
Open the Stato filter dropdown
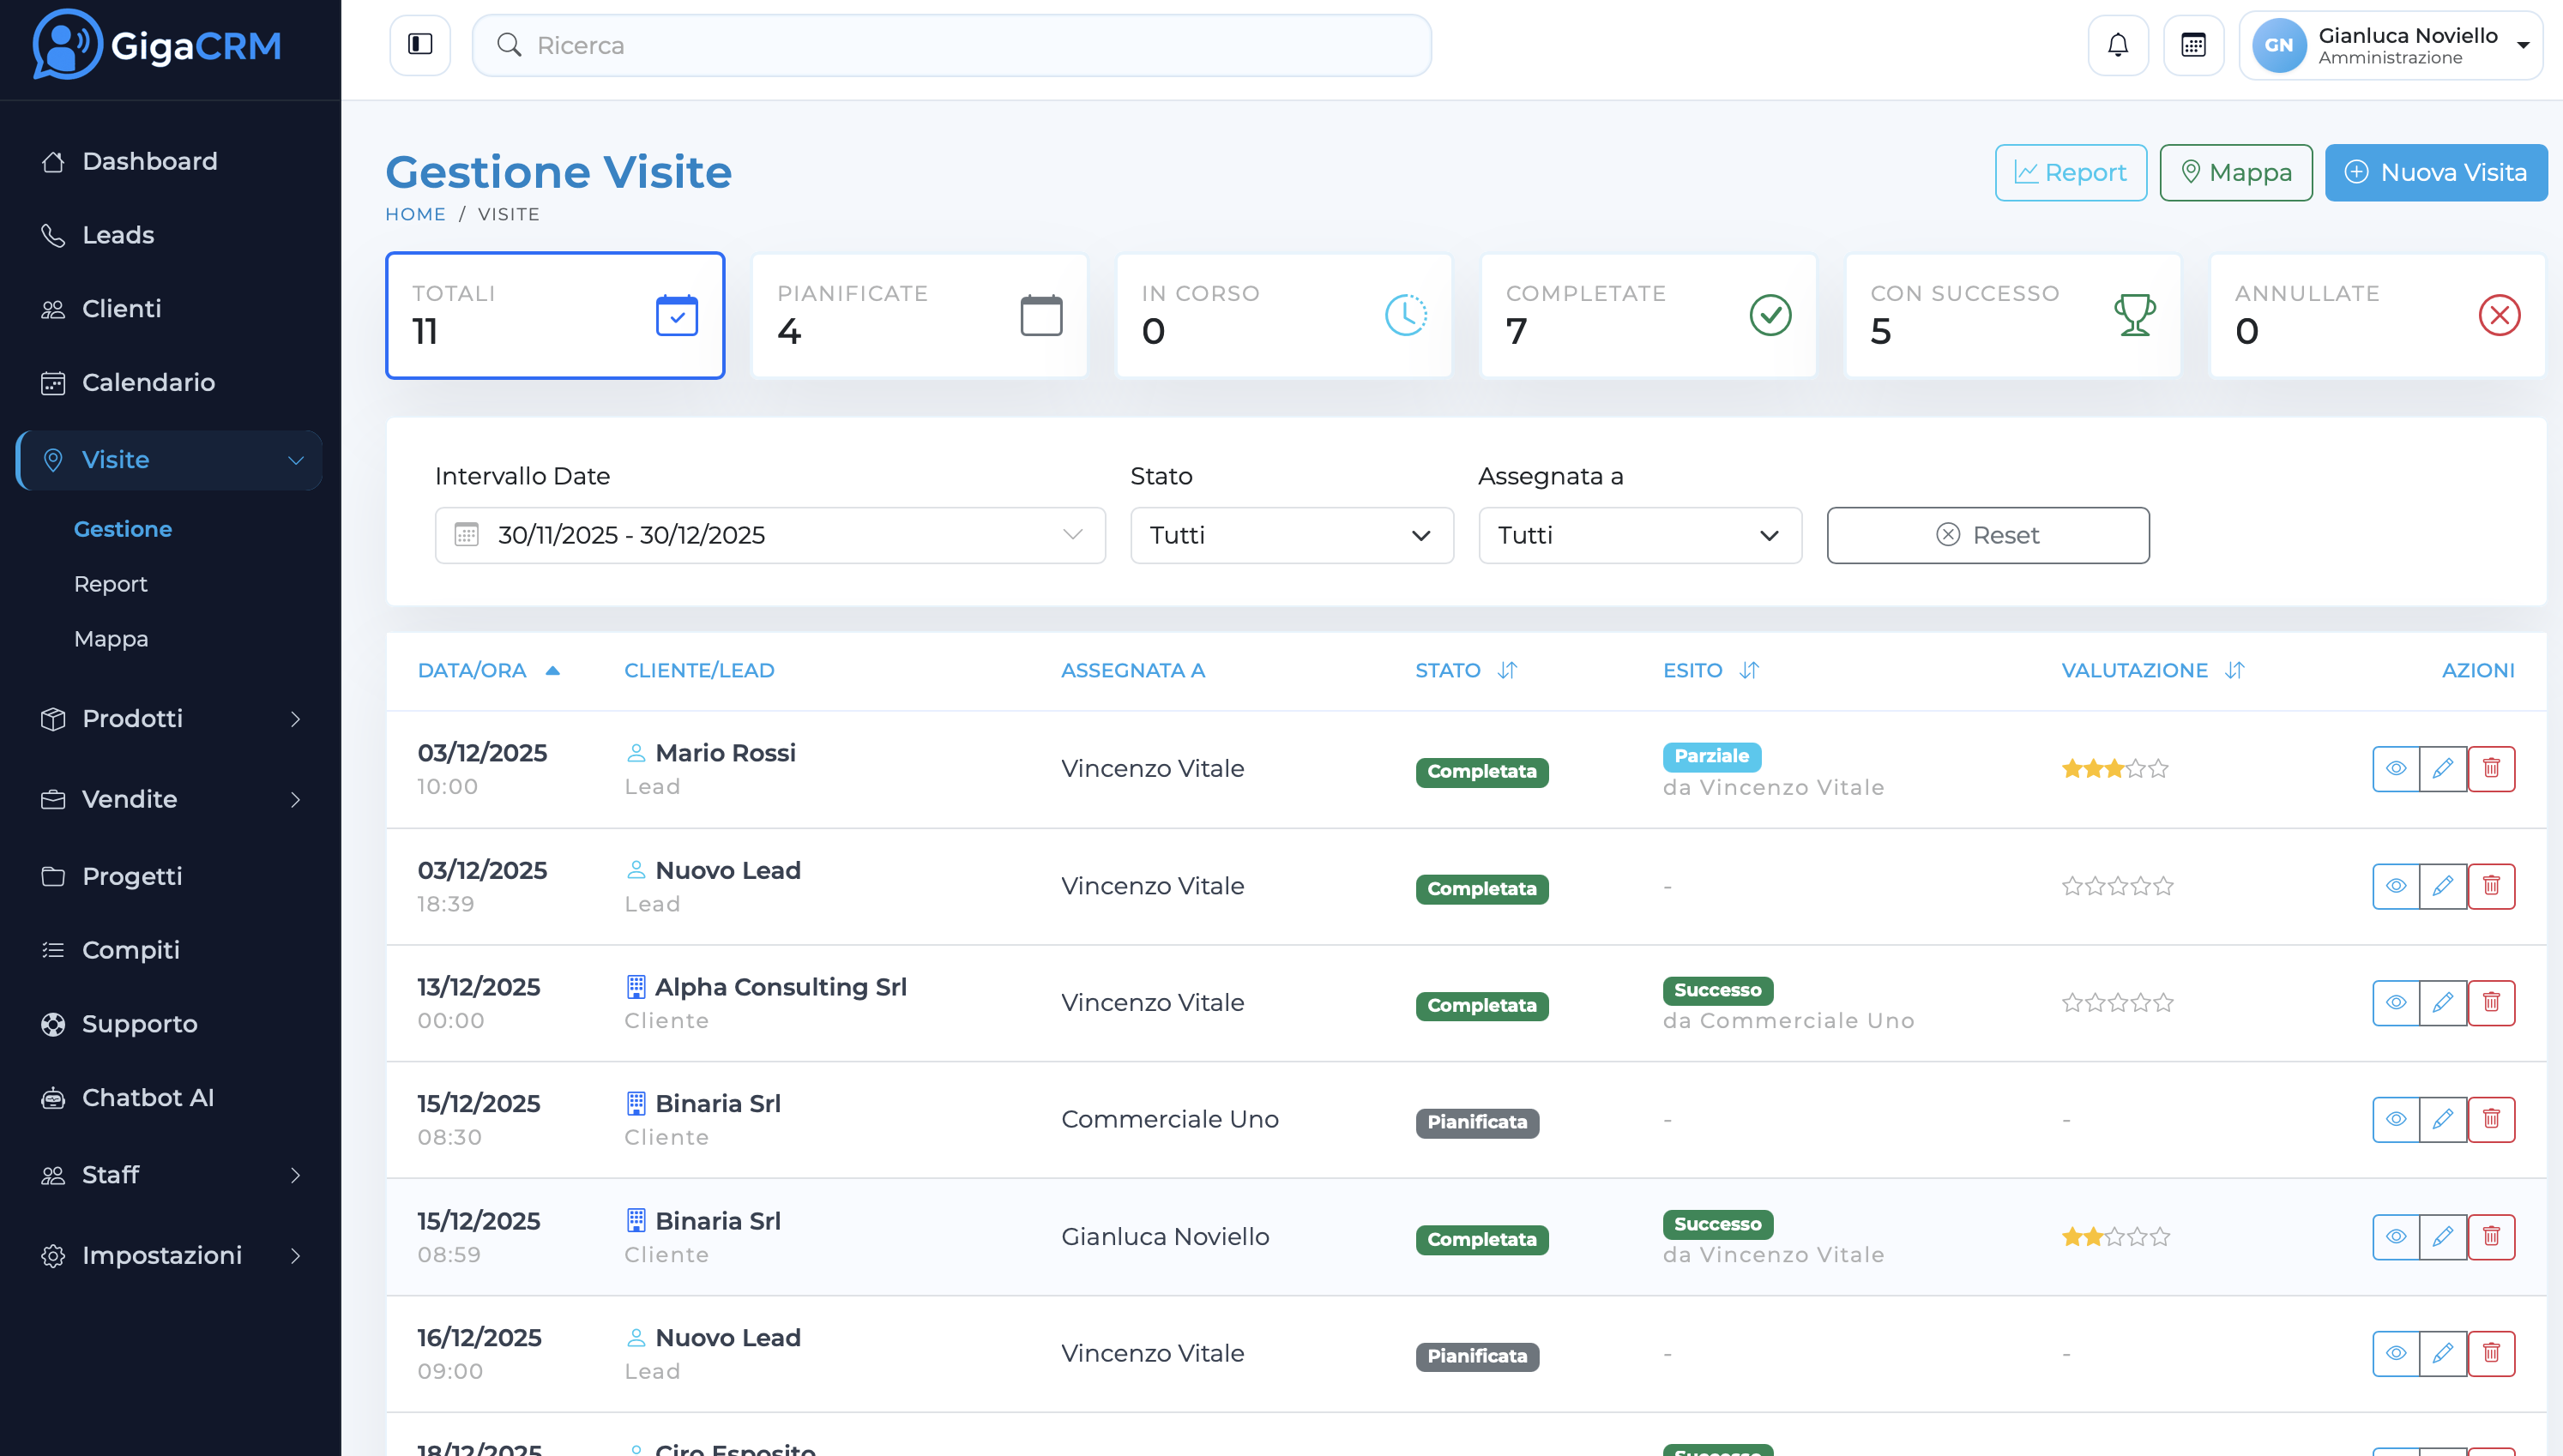pos(1291,535)
